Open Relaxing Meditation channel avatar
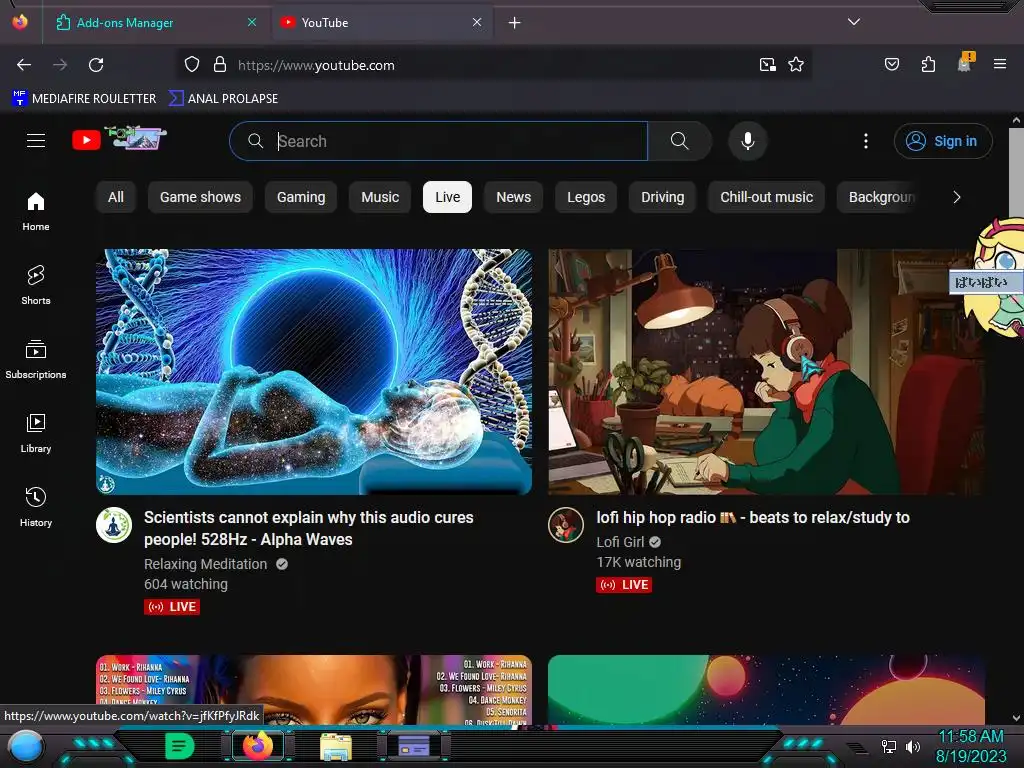1024x768 pixels. pos(114,525)
